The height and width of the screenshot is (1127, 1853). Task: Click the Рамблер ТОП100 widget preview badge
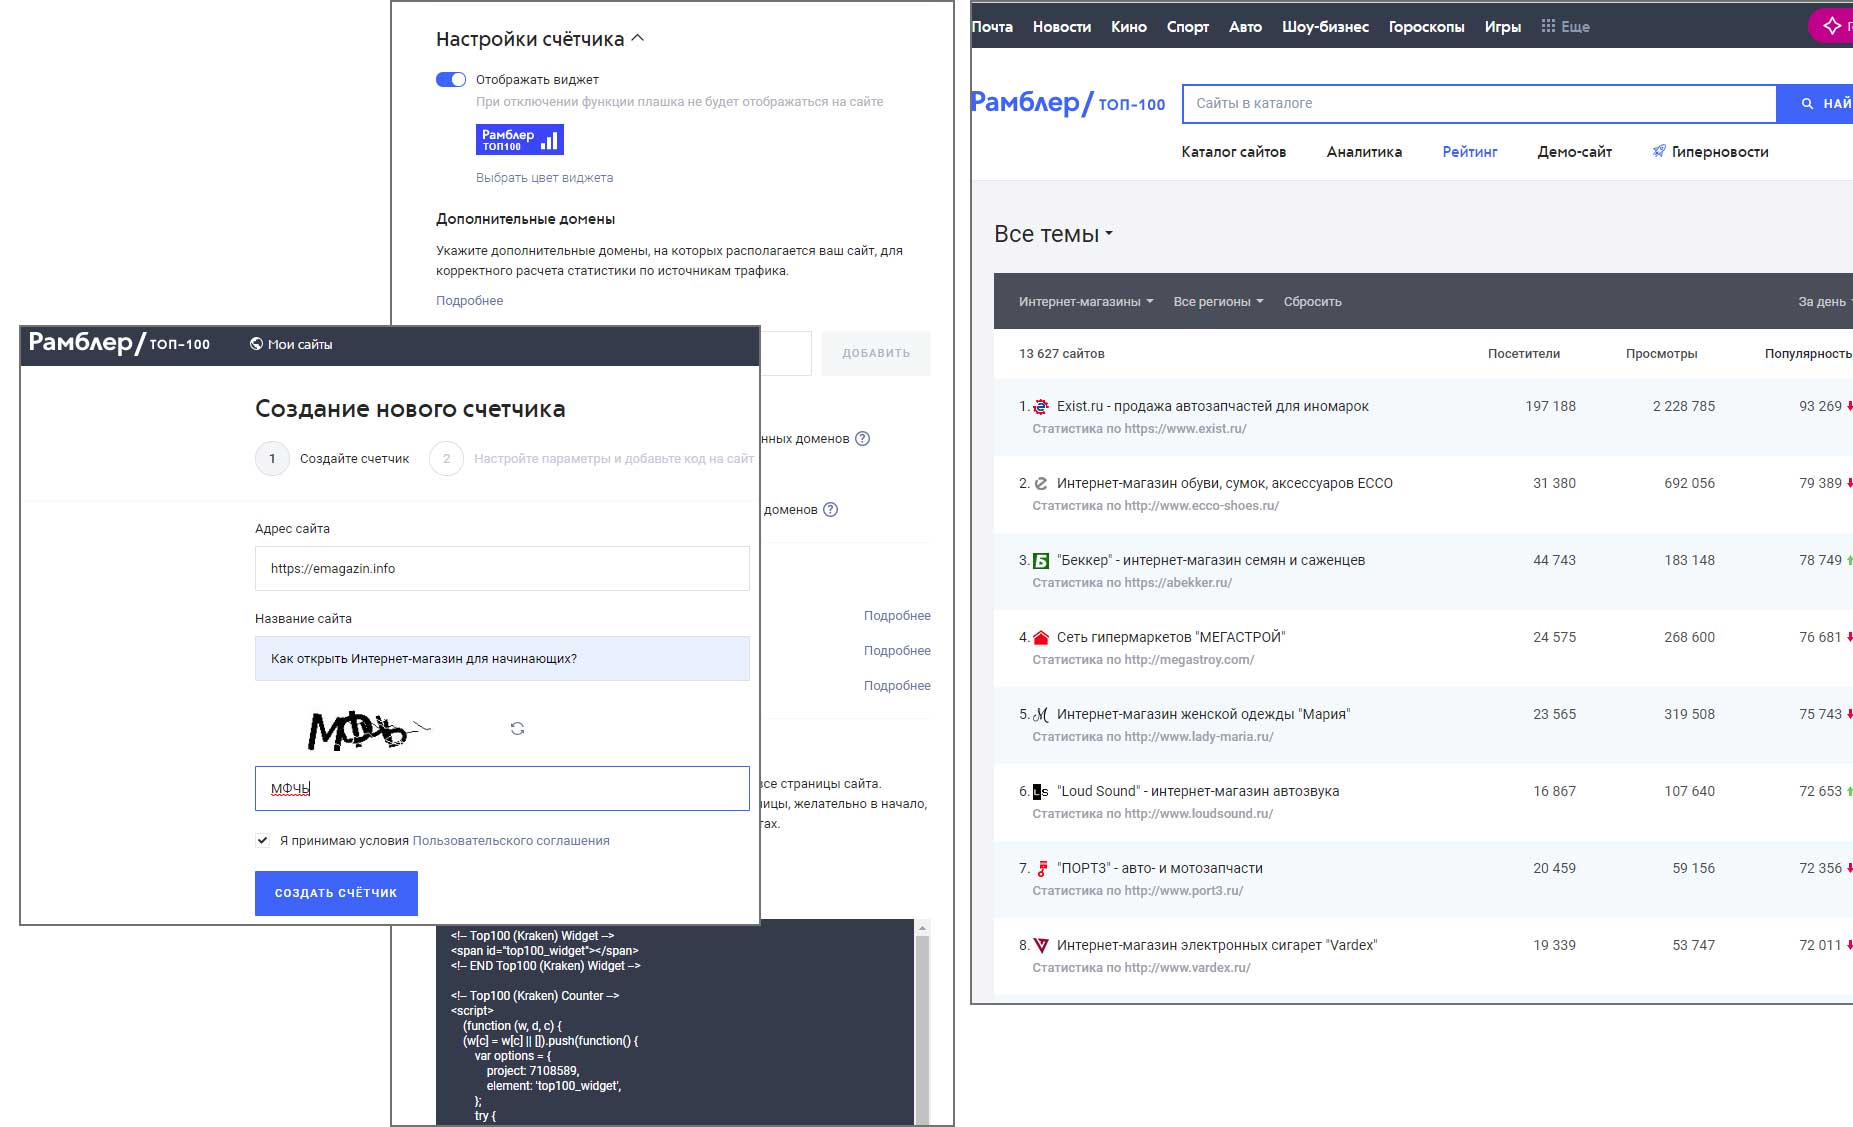coord(520,139)
